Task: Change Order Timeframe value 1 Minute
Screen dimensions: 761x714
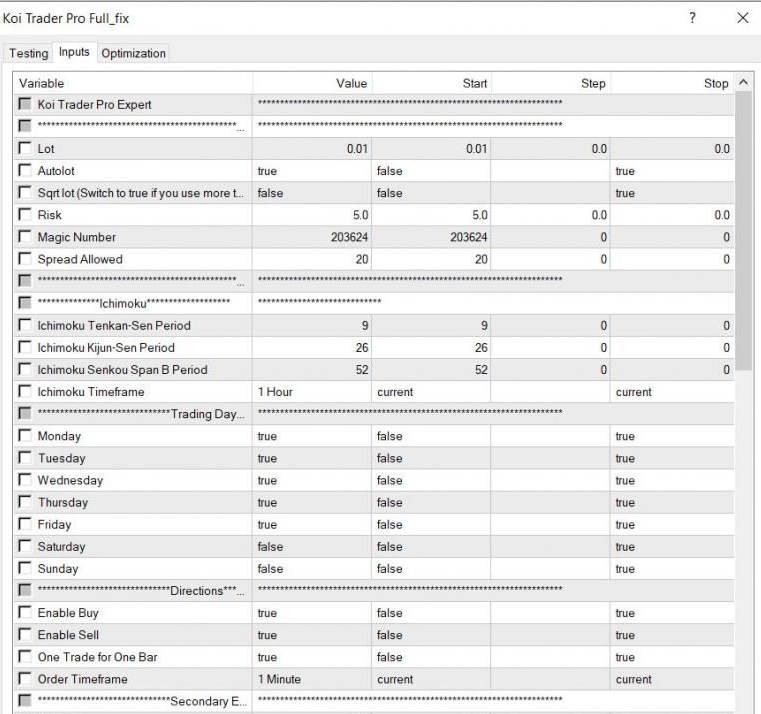Action: click(x=311, y=679)
